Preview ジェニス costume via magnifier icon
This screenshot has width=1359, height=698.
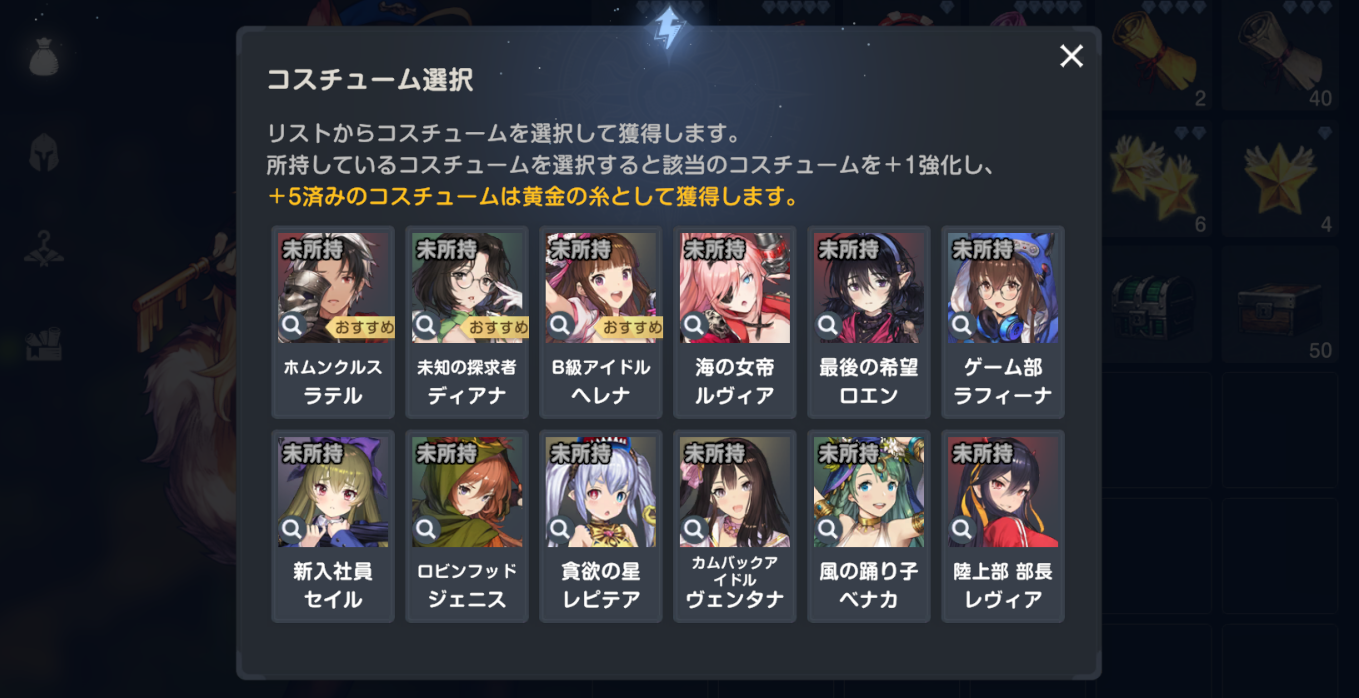427,529
